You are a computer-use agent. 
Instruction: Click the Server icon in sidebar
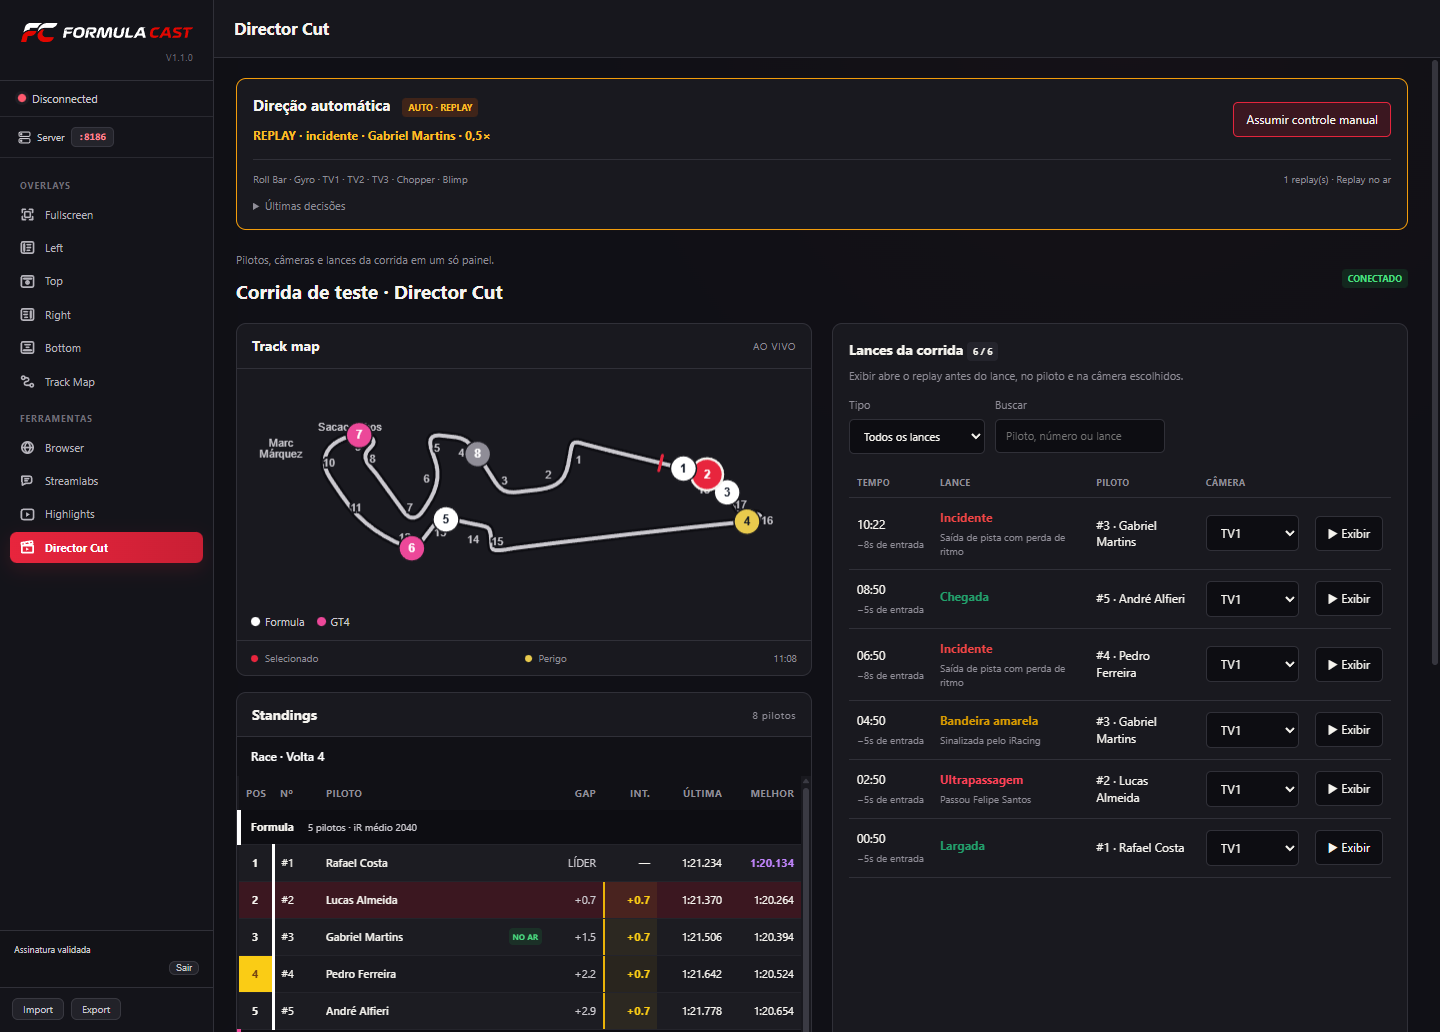click(x=24, y=137)
